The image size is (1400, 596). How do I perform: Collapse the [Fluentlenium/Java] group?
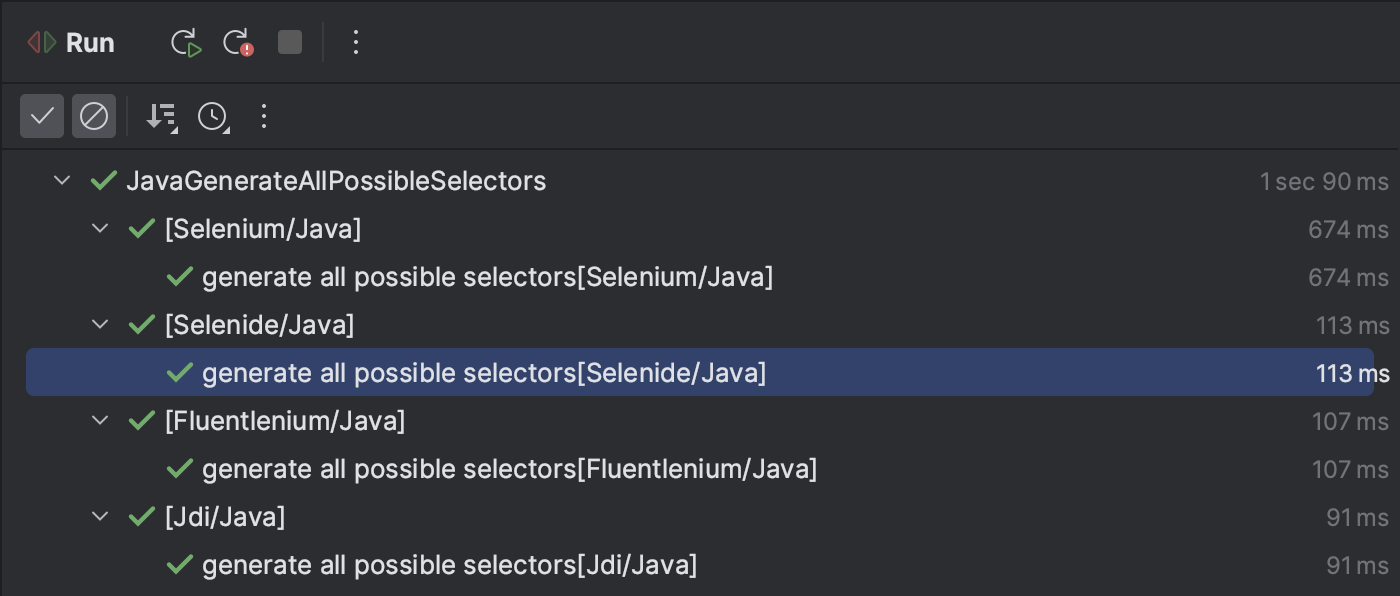point(100,421)
